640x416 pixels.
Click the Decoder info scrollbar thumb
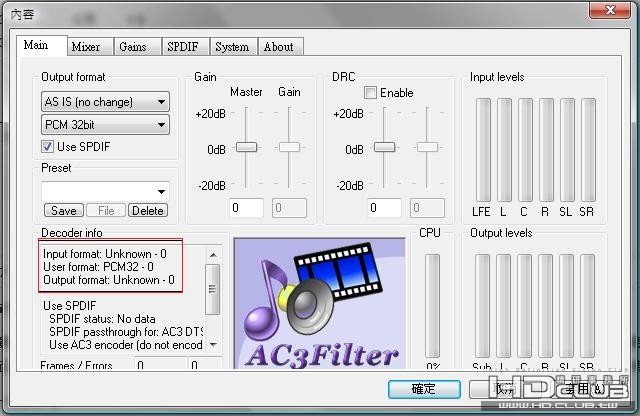(213, 289)
